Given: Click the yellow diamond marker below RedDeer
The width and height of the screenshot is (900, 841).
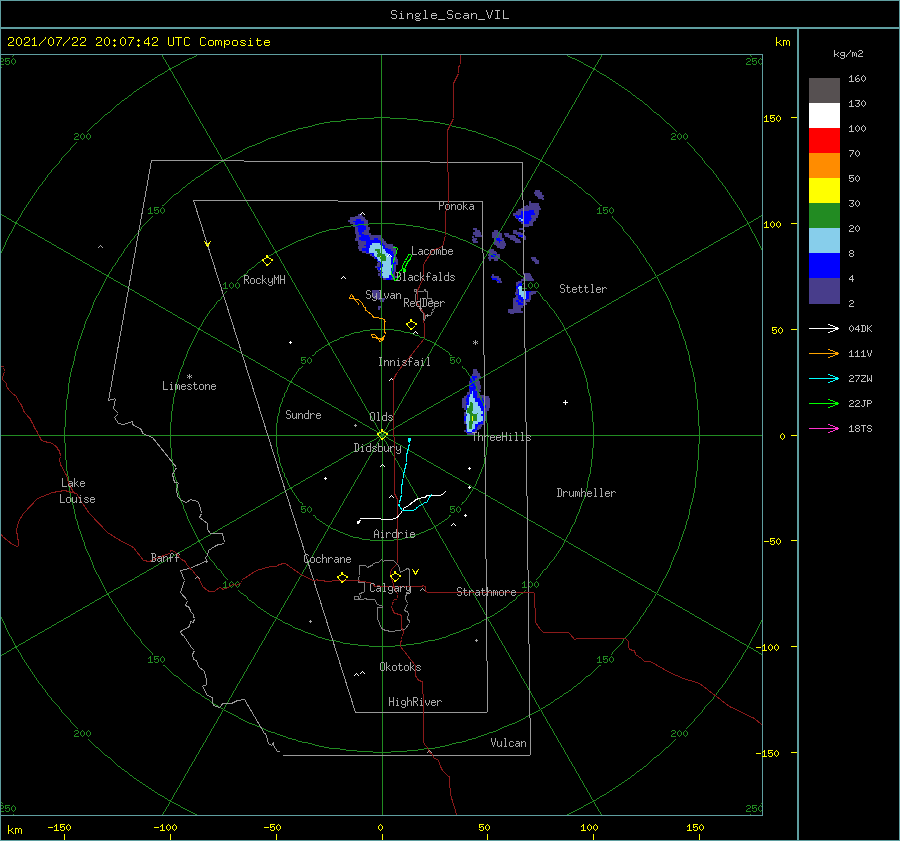Looking at the screenshot, I should pos(411,324).
